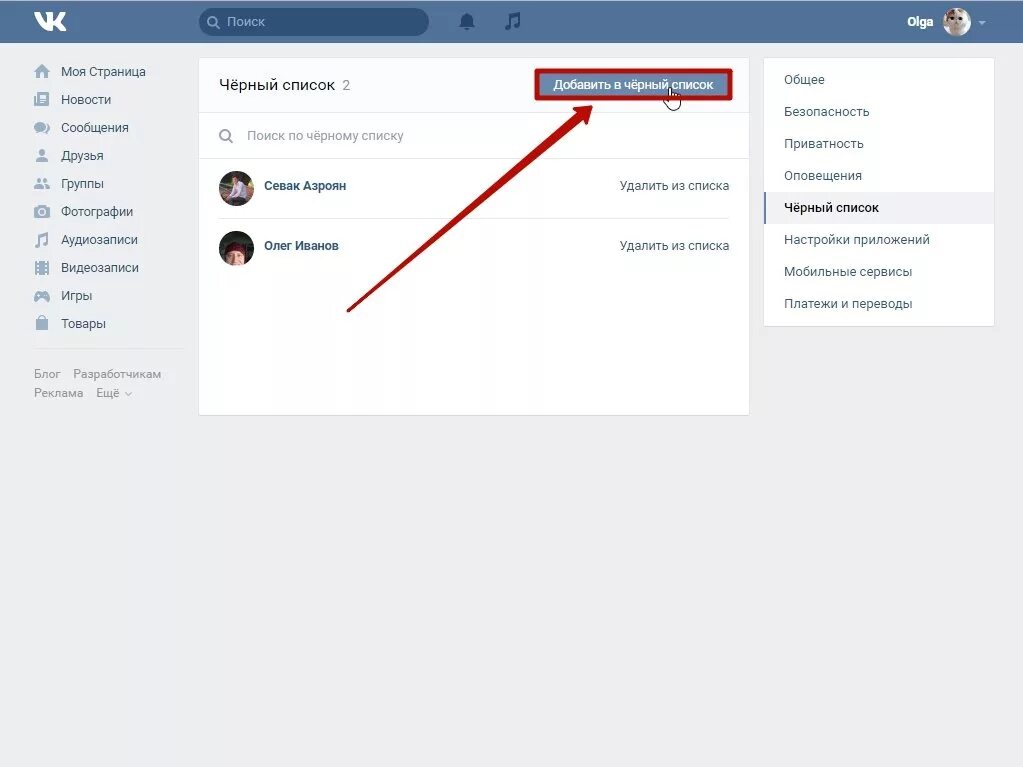Open Олег Иванов's avatar
Image resolution: width=1023 pixels, height=767 pixels.
coord(236,248)
